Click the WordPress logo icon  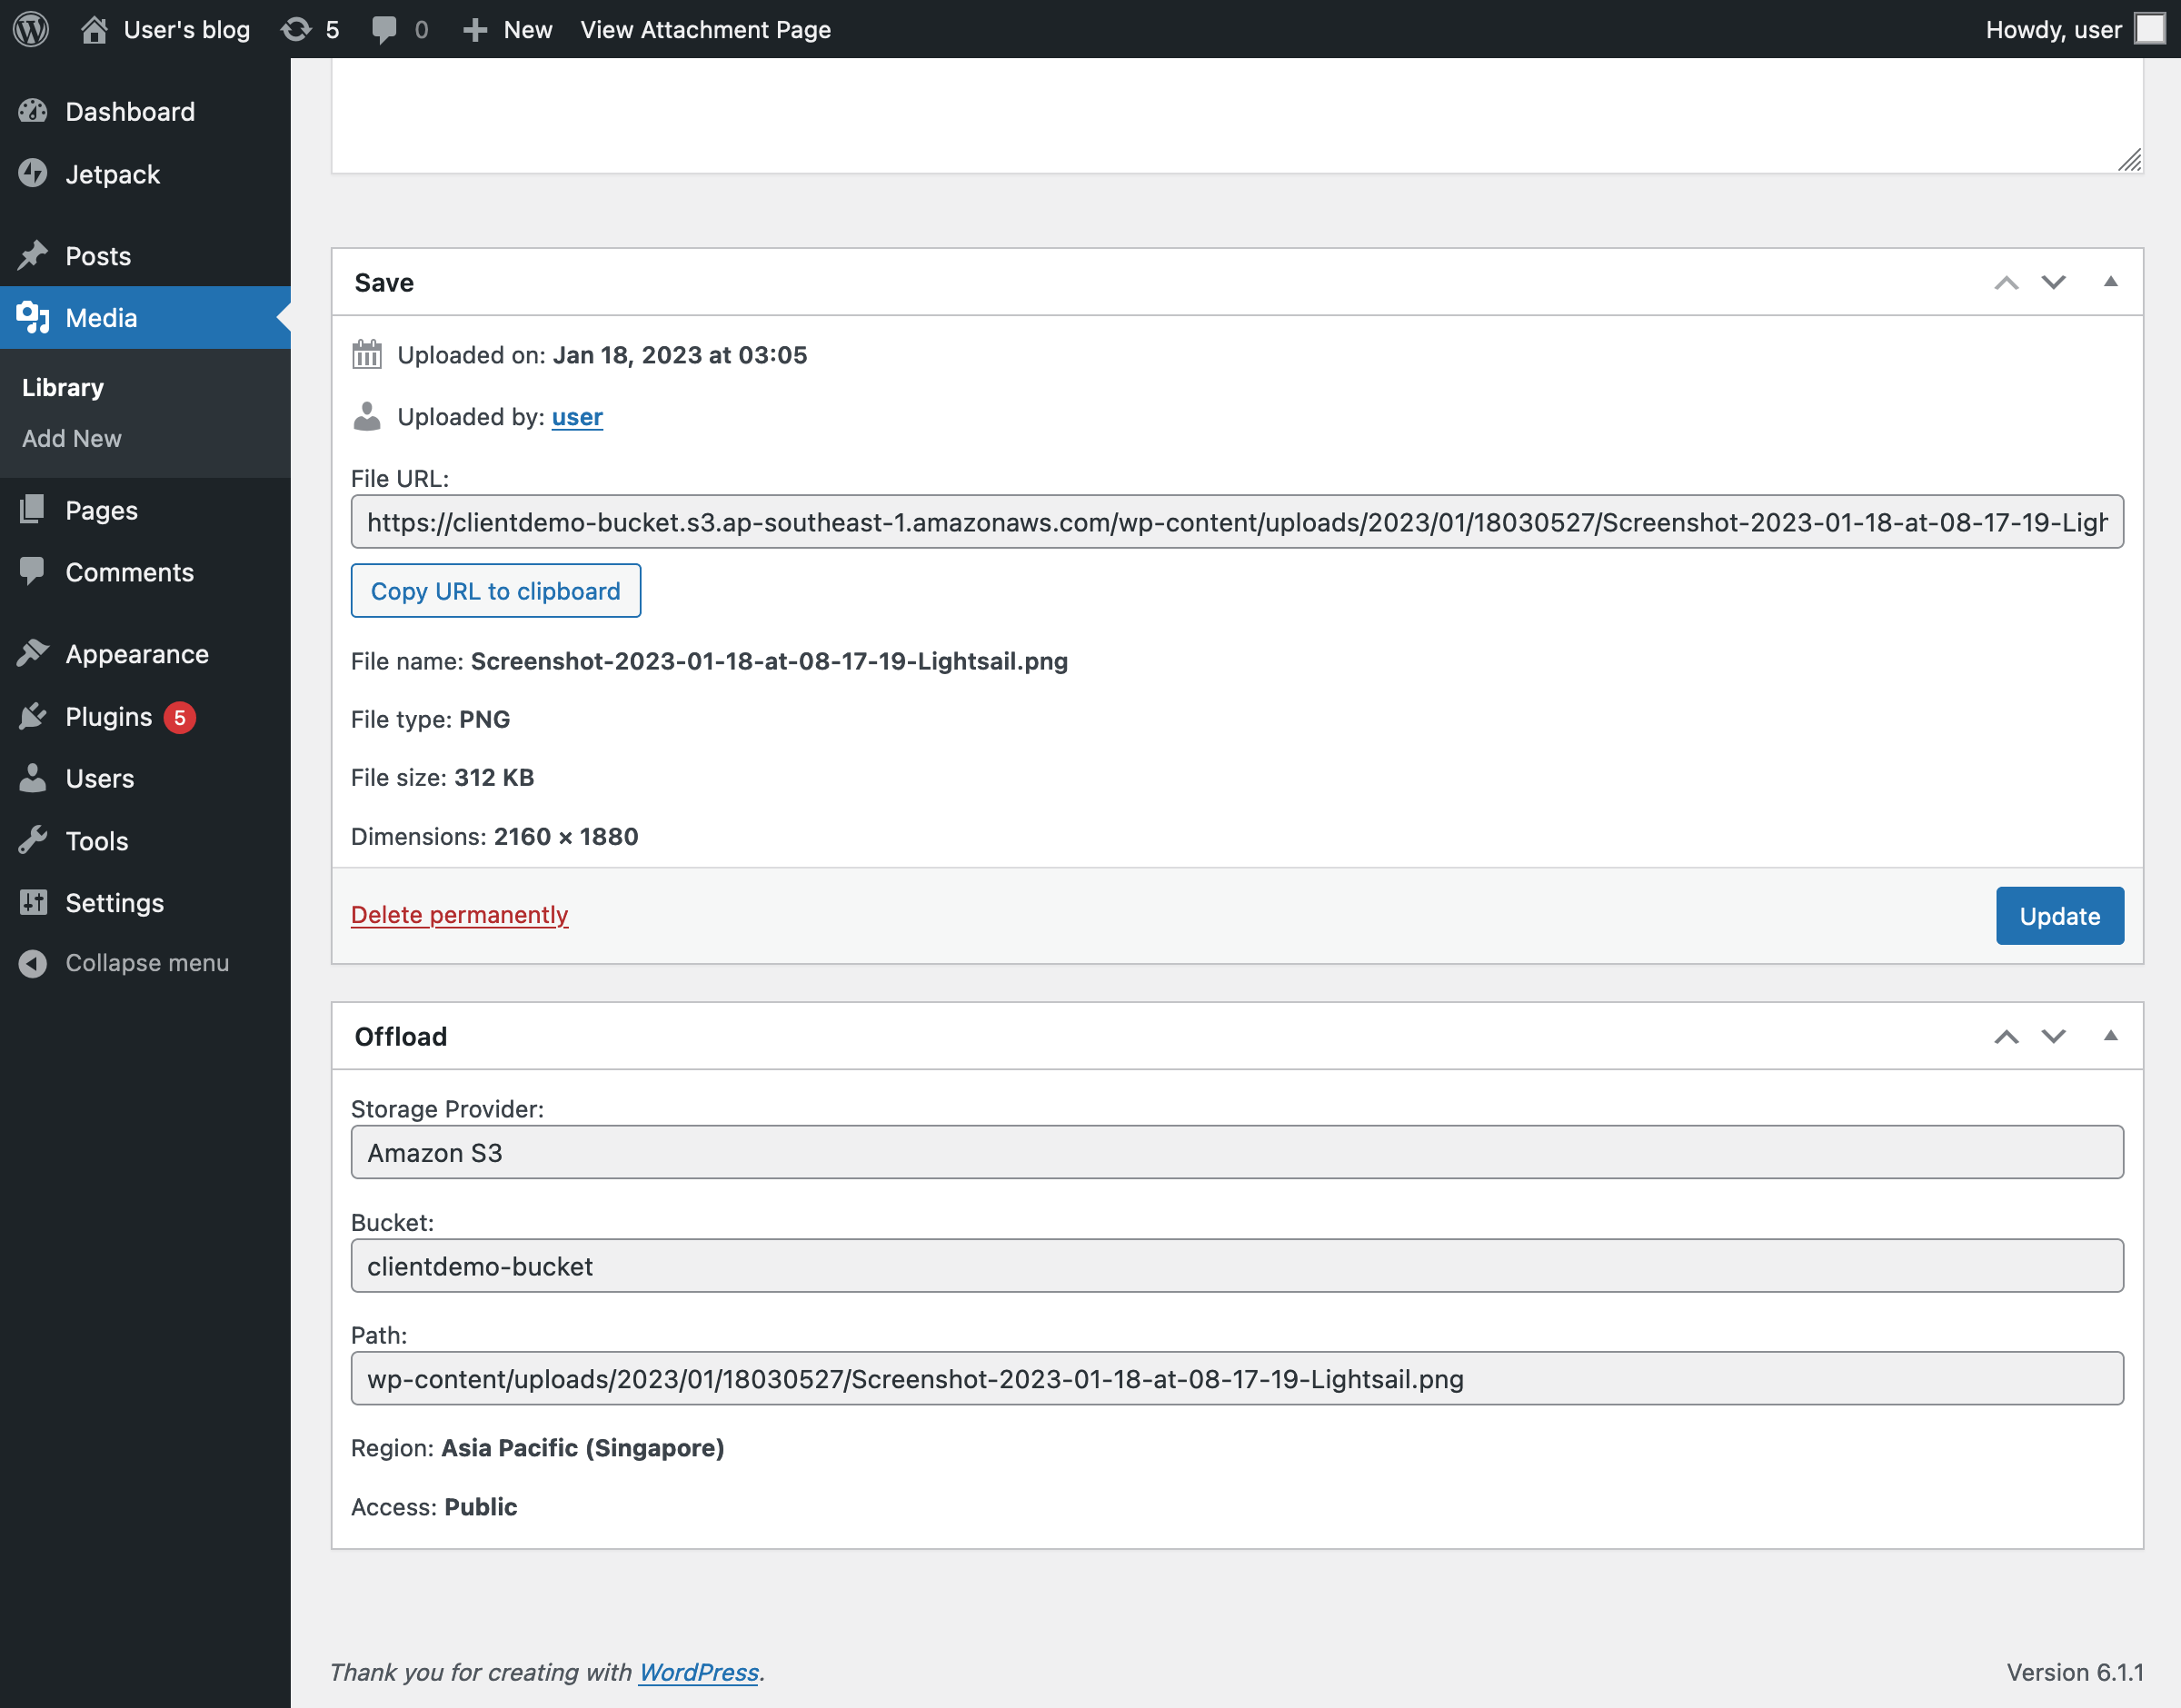click(31, 29)
